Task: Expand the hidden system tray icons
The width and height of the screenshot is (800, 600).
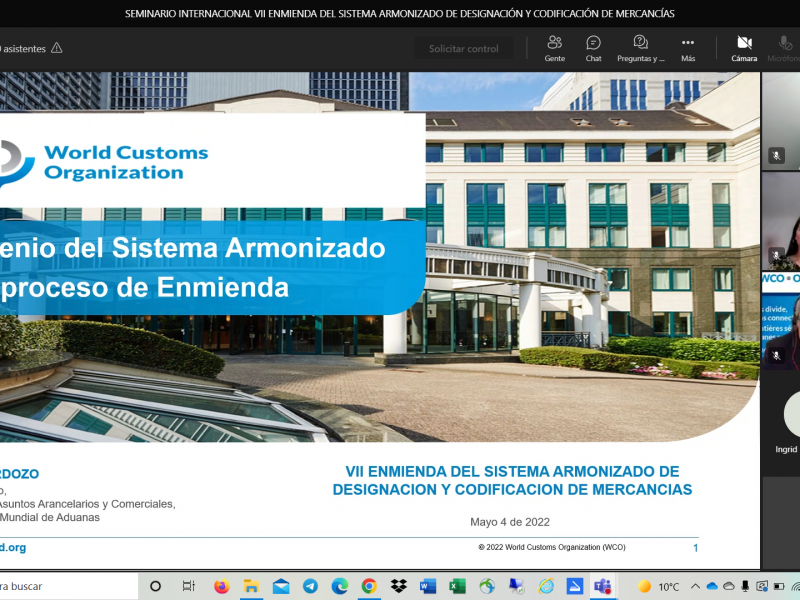Action: click(695, 586)
